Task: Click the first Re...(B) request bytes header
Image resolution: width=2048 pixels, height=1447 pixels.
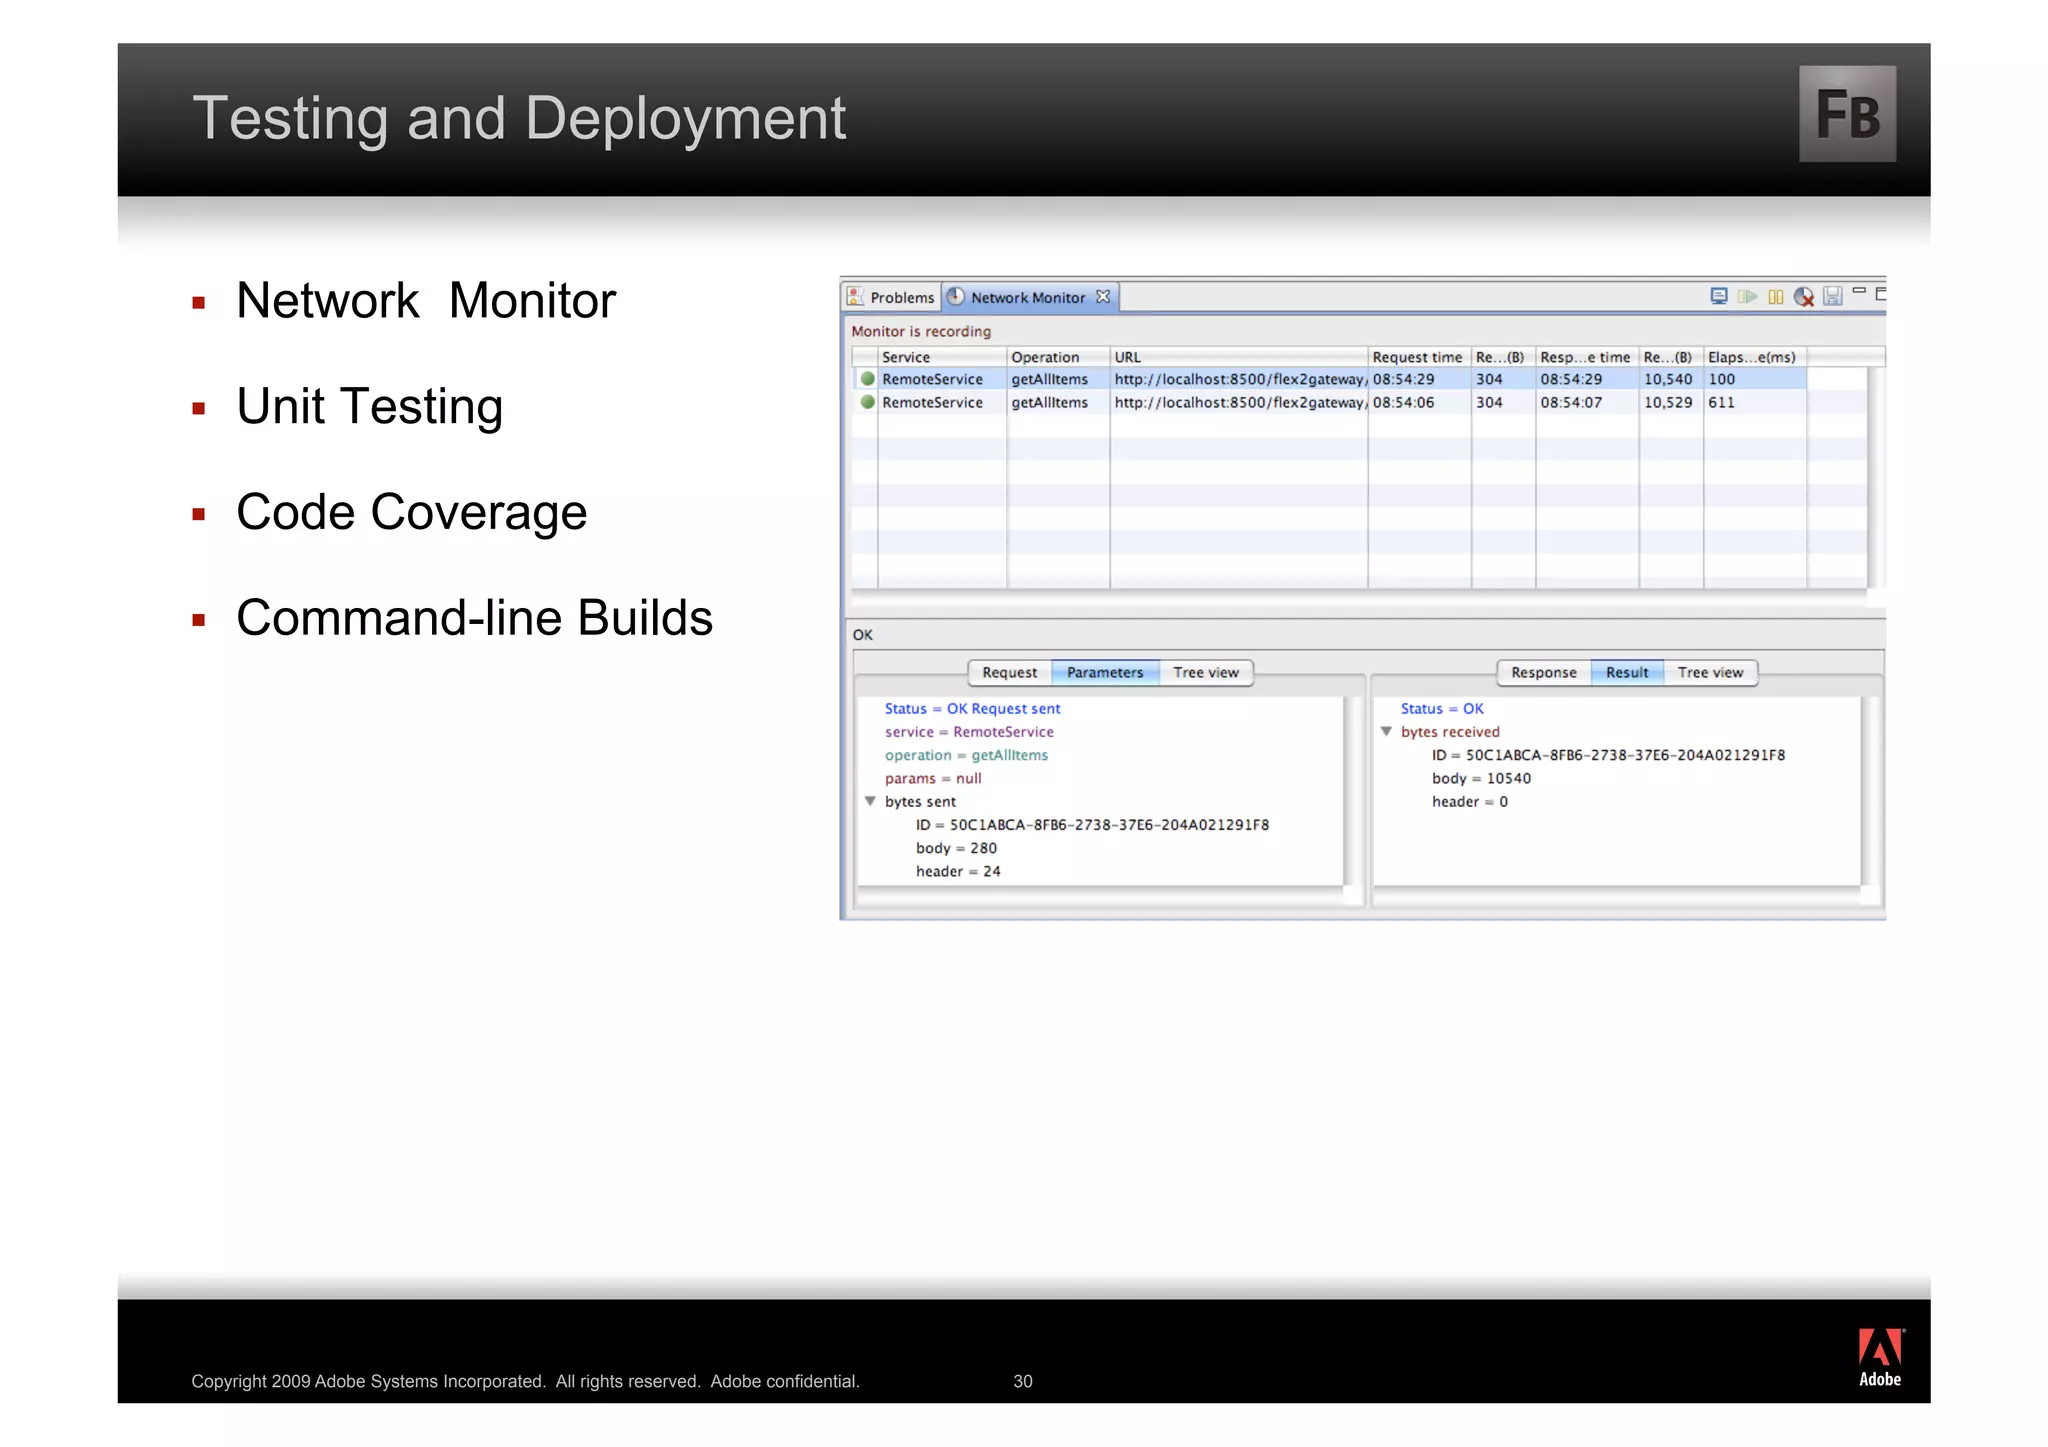Action: pos(1503,357)
